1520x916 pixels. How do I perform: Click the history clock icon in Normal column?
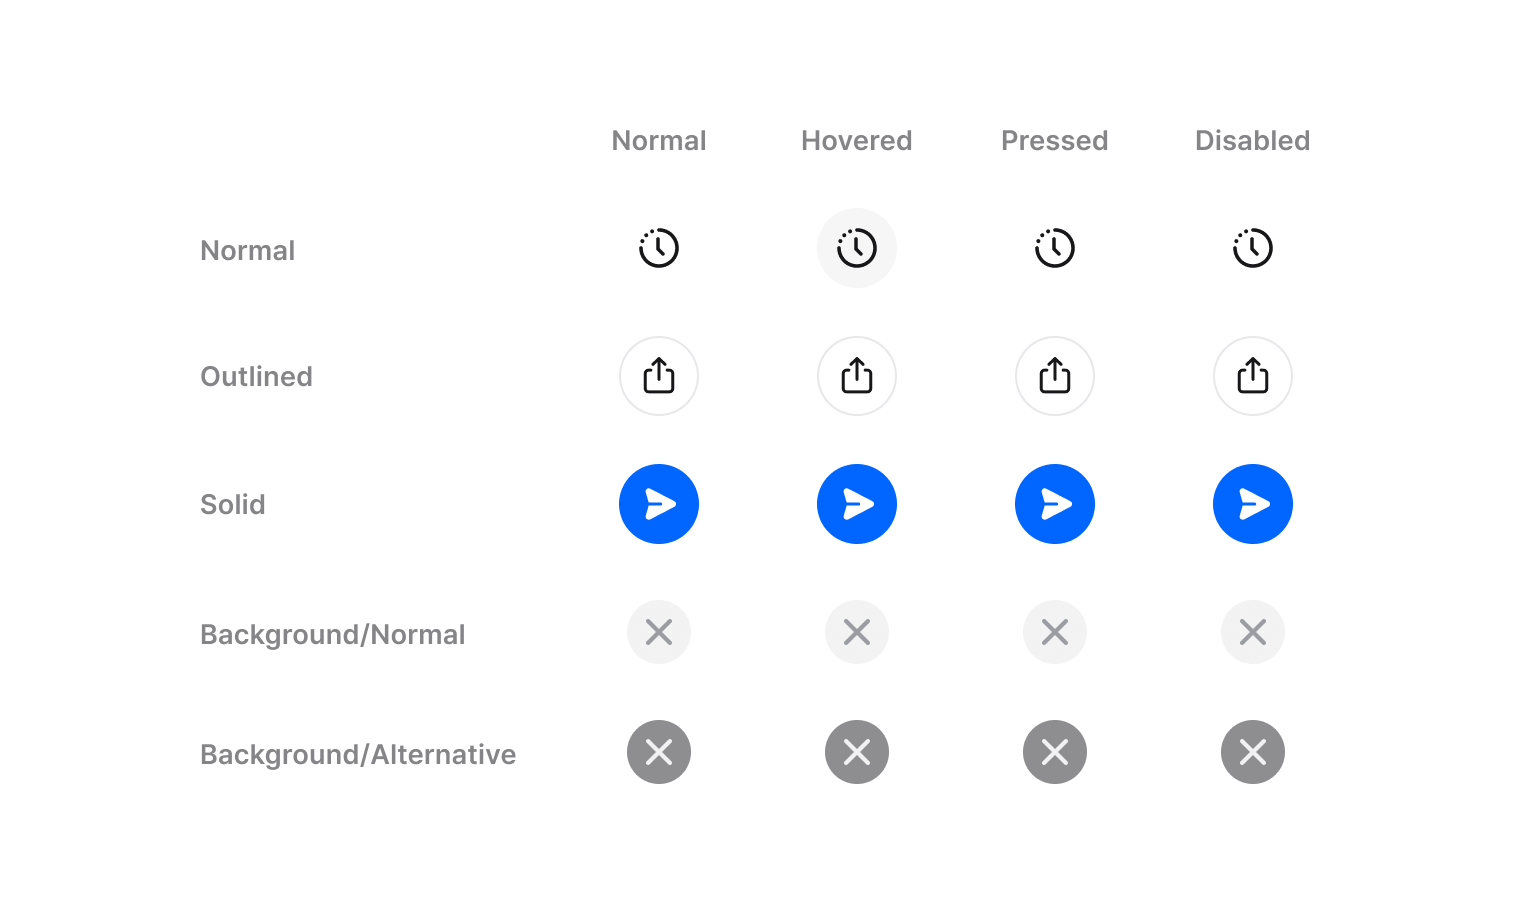click(x=659, y=248)
